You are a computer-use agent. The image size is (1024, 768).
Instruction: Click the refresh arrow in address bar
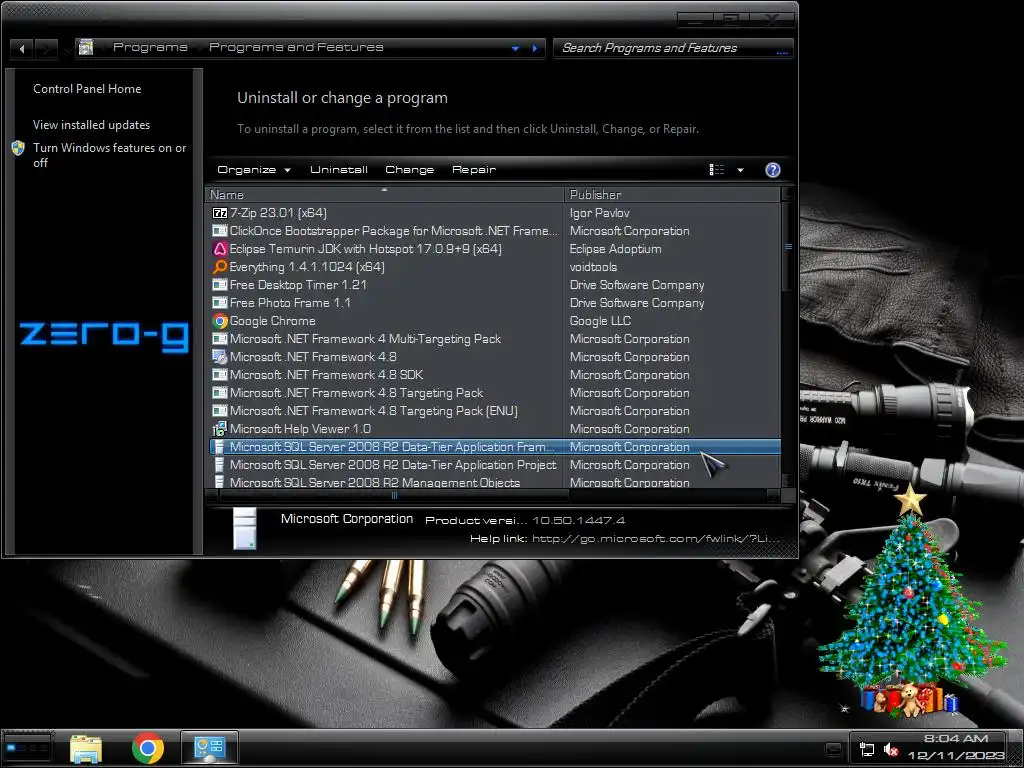[535, 48]
